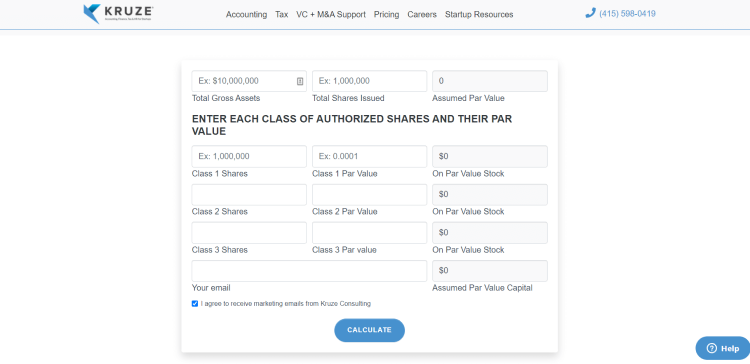Select the Class 1 Shares input

pyautogui.click(x=249, y=156)
